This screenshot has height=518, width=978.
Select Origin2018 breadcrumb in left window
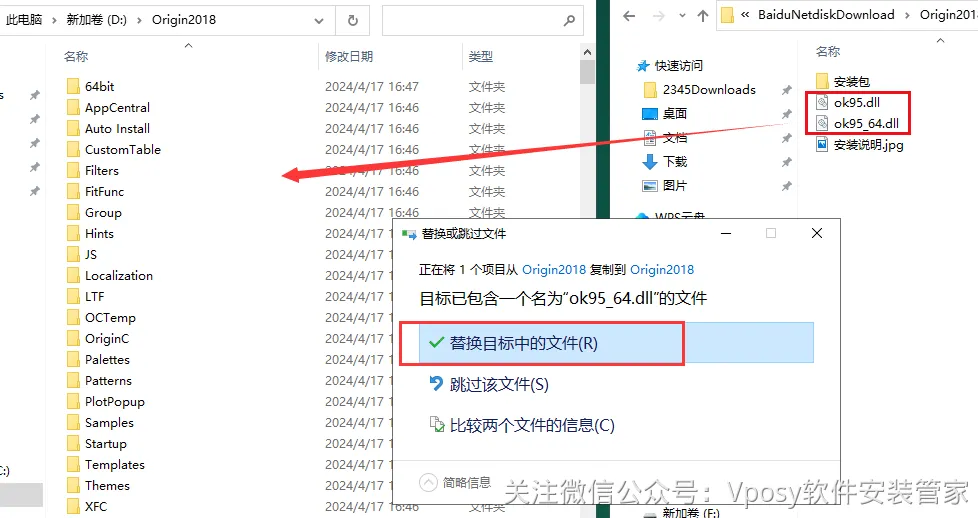click(184, 20)
